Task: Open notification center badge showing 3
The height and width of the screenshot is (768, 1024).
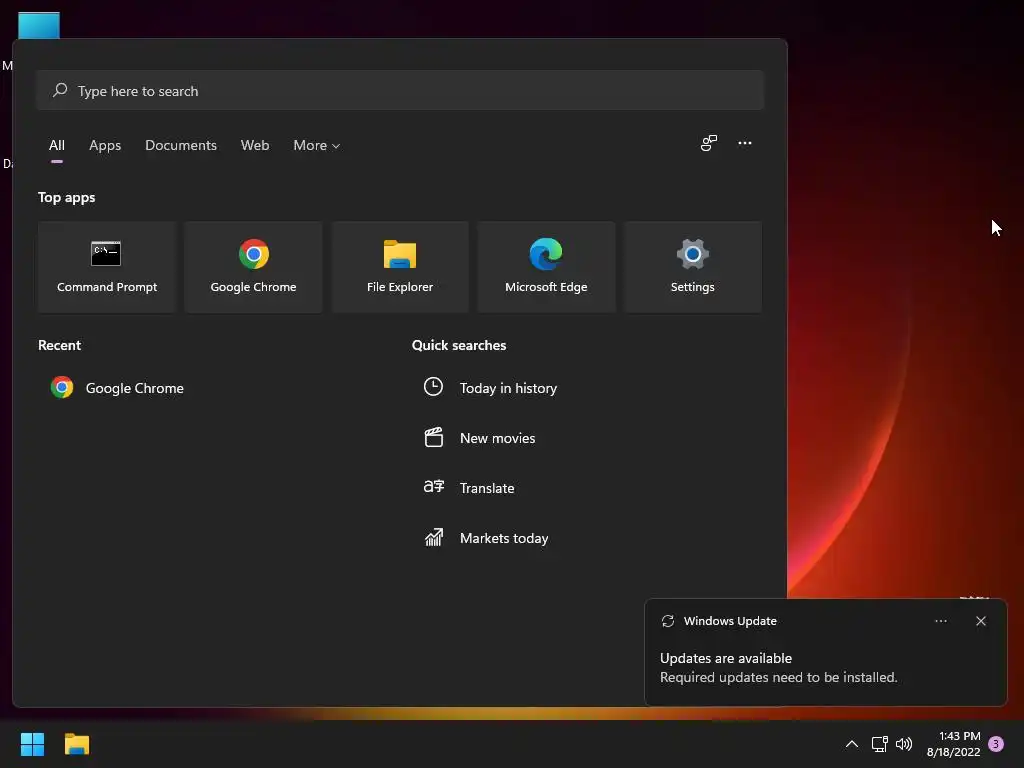Action: coord(996,744)
